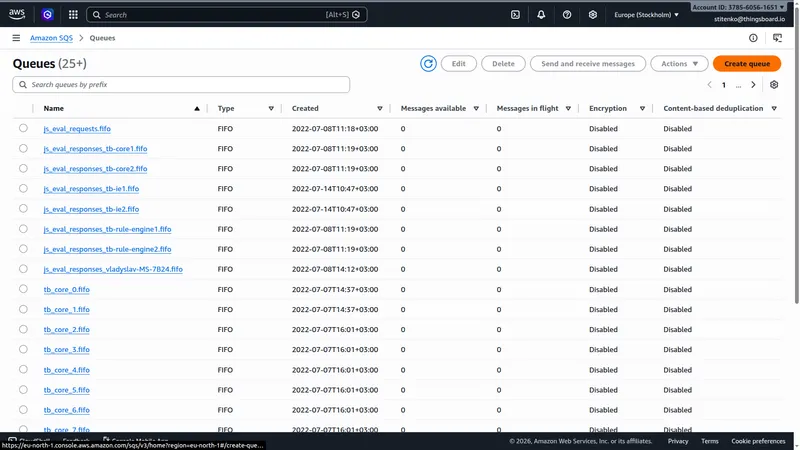The height and width of the screenshot is (450, 800).
Task: Sort by Type column arrow
Action: tap(271, 109)
